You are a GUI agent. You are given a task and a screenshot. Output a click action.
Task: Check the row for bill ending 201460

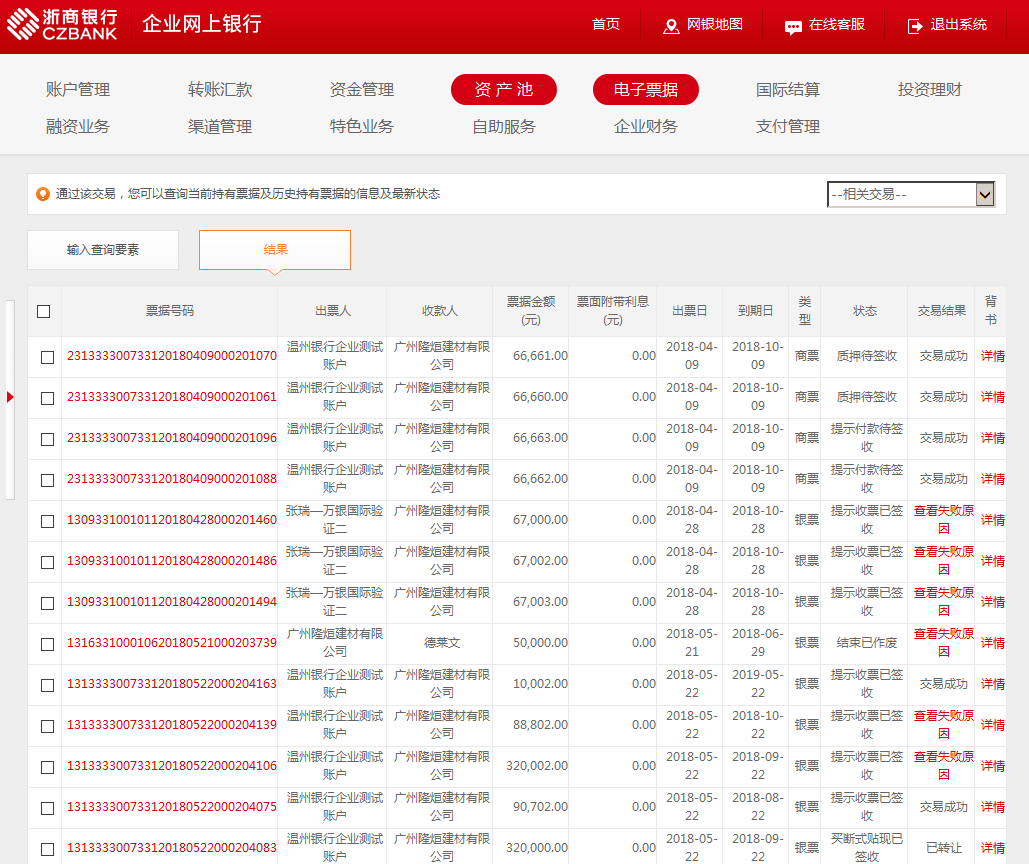pyautogui.click(x=47, y=522)
